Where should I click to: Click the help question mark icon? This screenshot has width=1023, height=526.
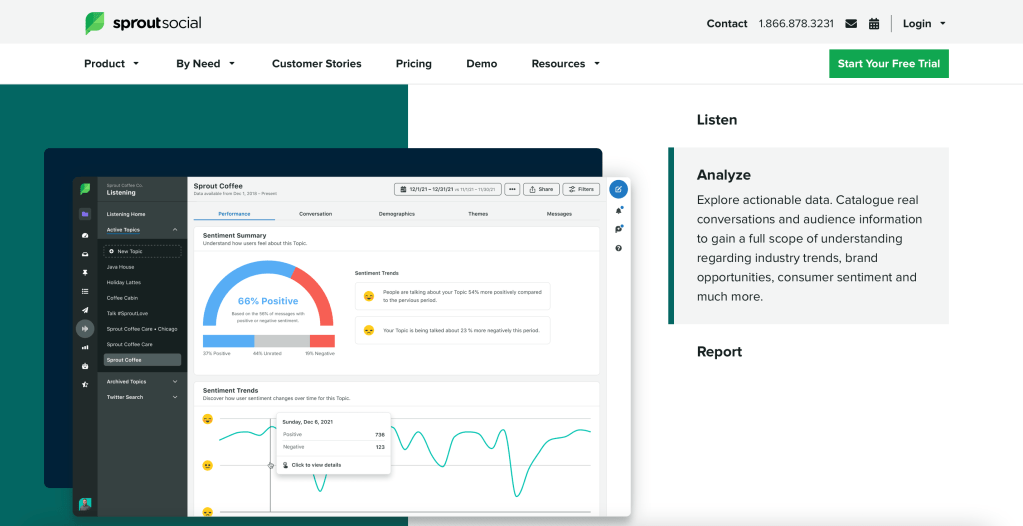618,248
